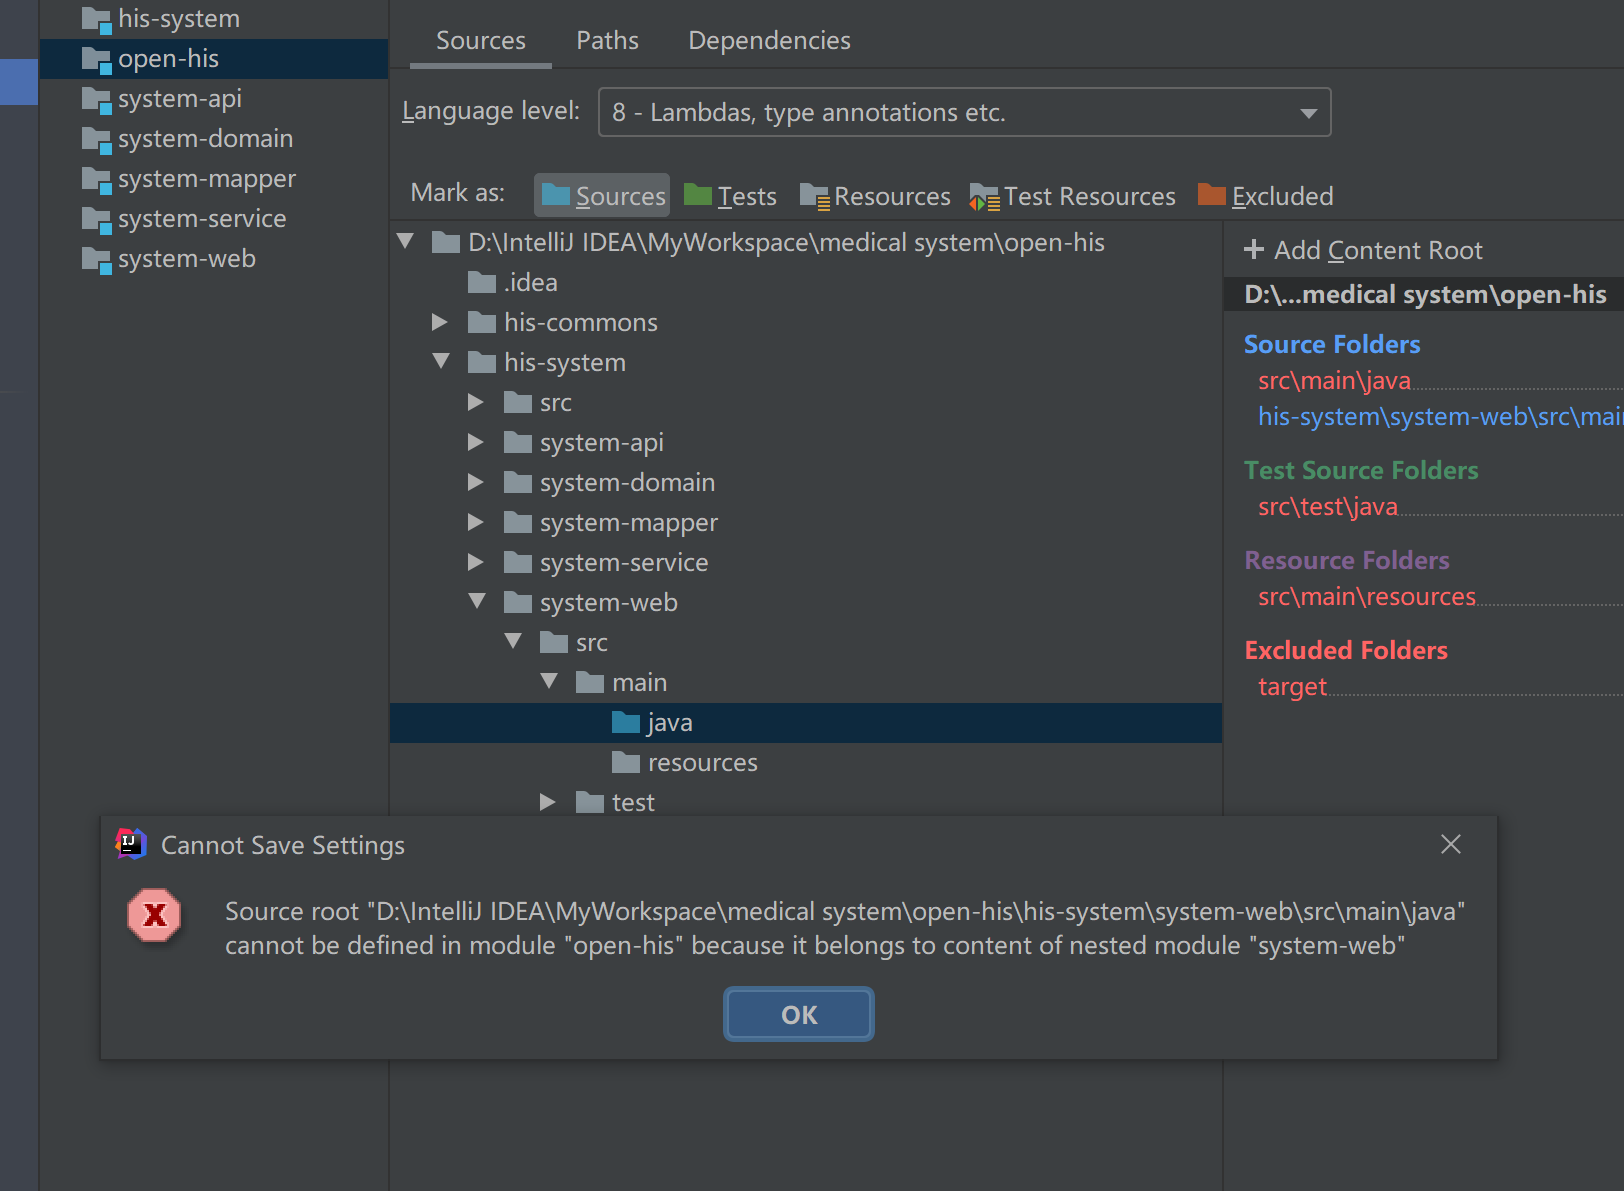
Task: Select the open-his module in the list
Action: (x=214, y=59)
